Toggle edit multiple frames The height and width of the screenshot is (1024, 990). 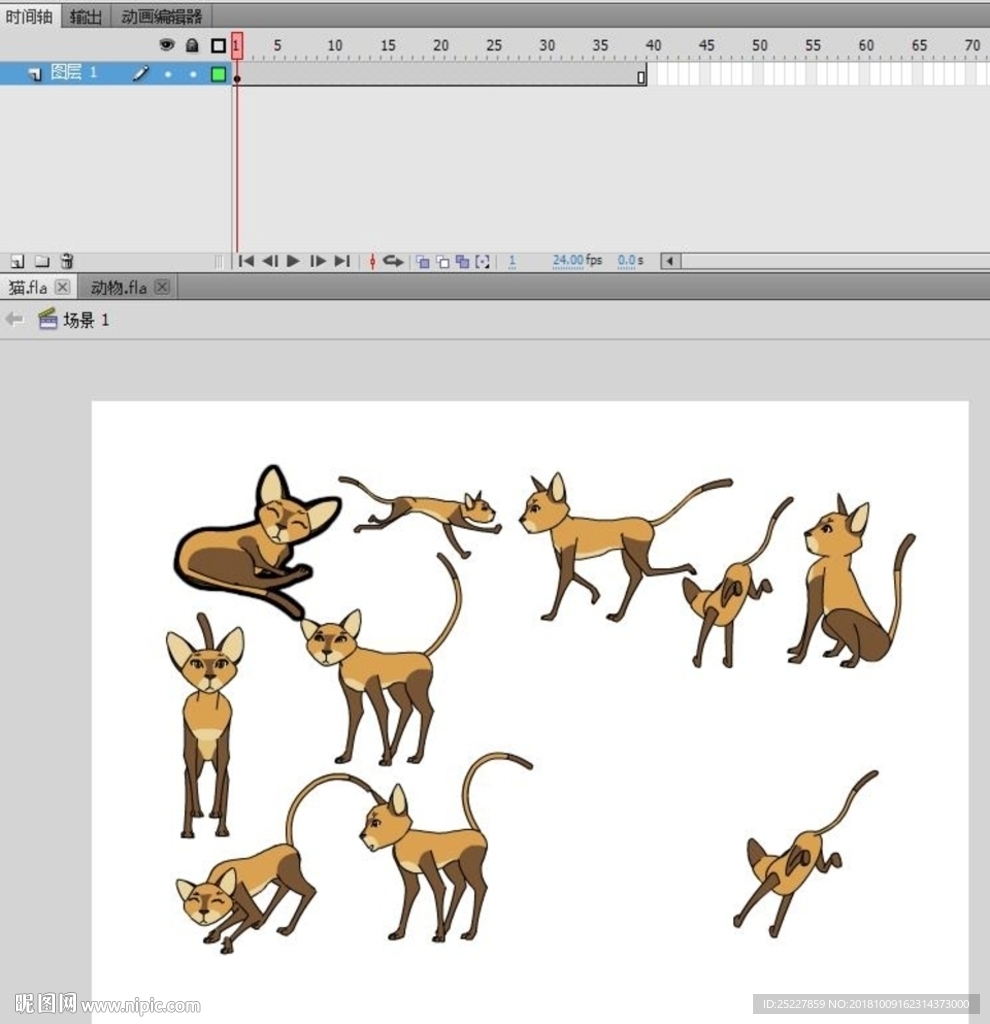[x=462, y=262]
